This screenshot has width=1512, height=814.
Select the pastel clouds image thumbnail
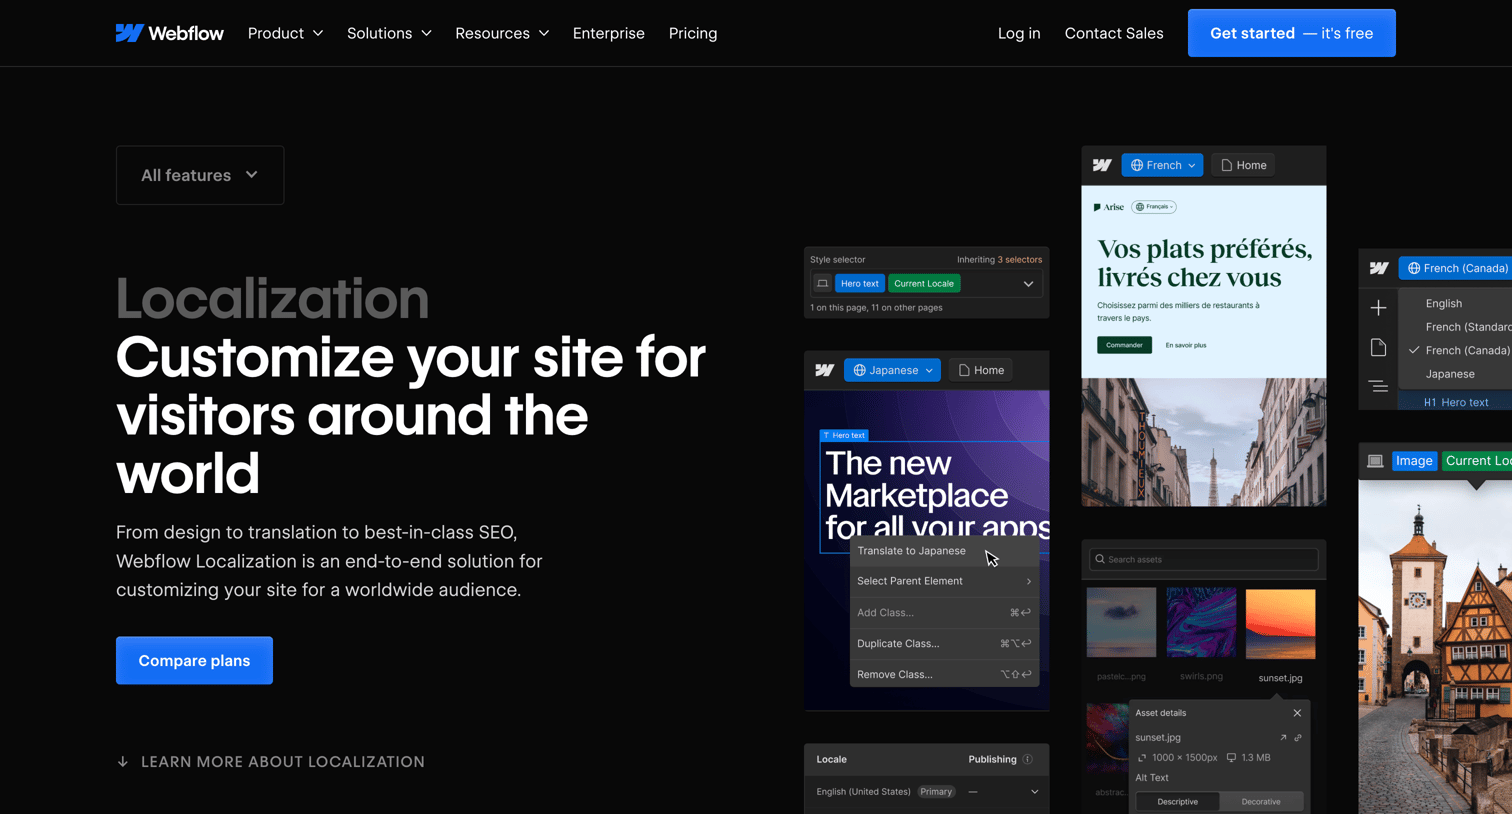point(1121,623)
